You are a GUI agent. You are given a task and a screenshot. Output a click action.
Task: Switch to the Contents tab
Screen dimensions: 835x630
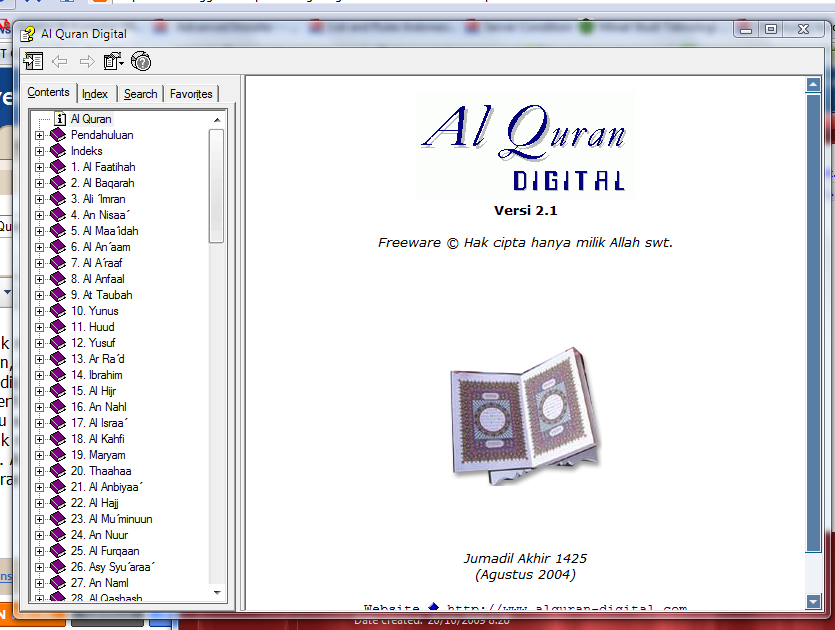tap(48, 92)
